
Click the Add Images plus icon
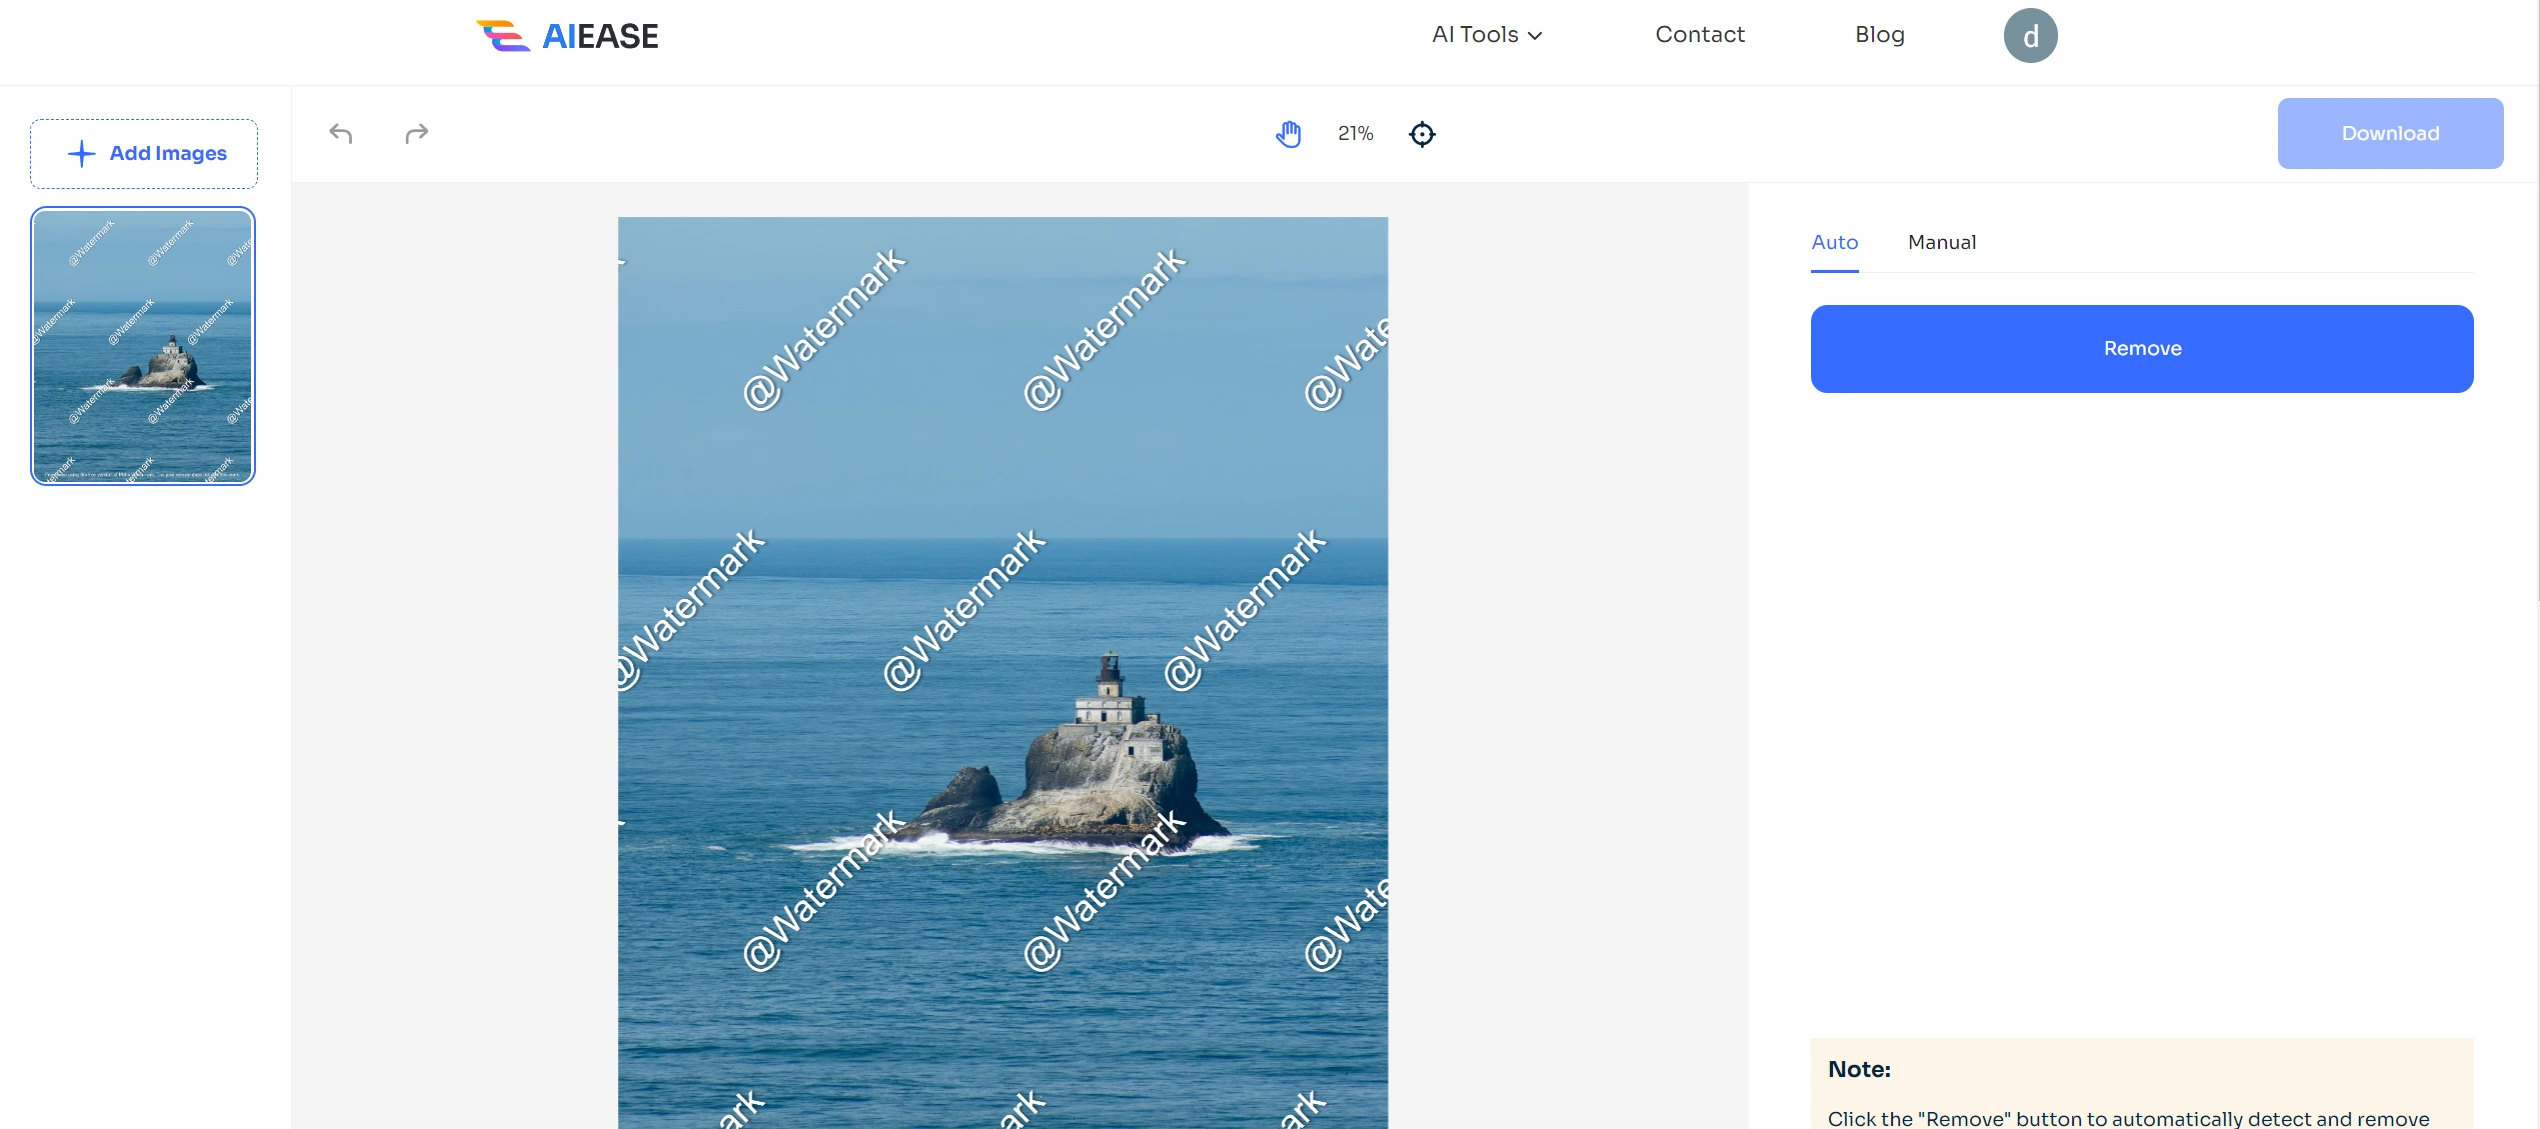click(81, 152)
